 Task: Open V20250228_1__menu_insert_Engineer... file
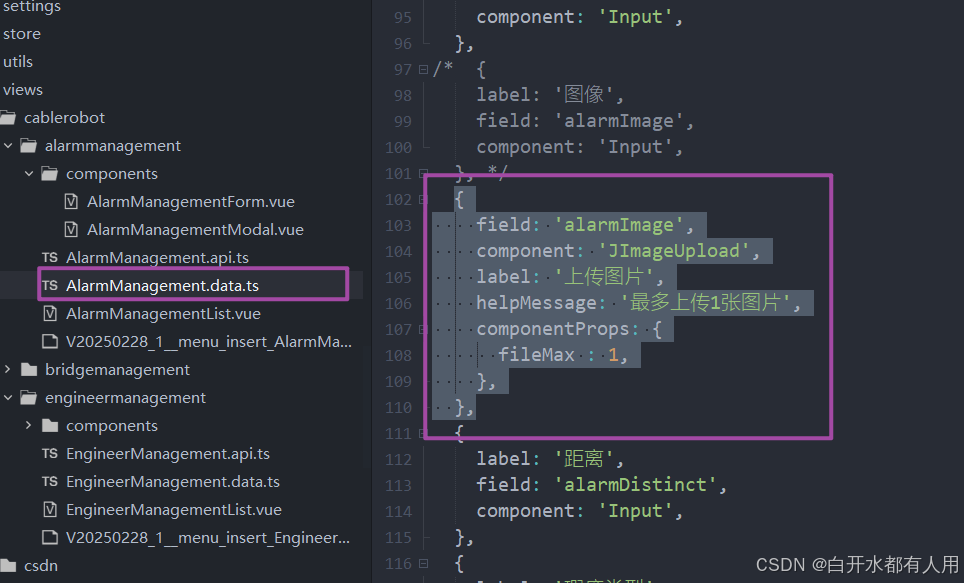click(208, 537)
